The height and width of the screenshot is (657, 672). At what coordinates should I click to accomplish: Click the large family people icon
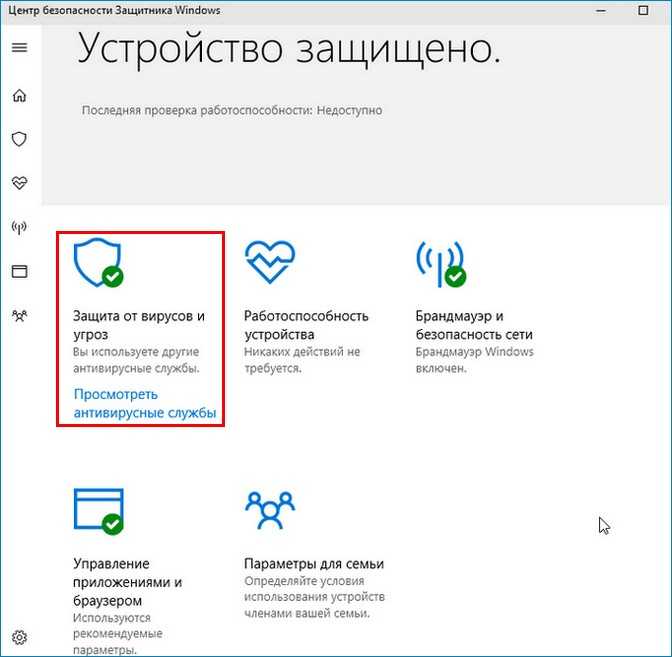coord(270,510)
